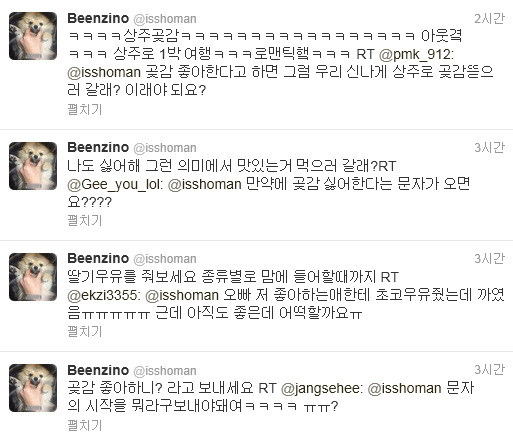
Task: Open the @Gee_you_lol mention link
Action: (114, 184)
